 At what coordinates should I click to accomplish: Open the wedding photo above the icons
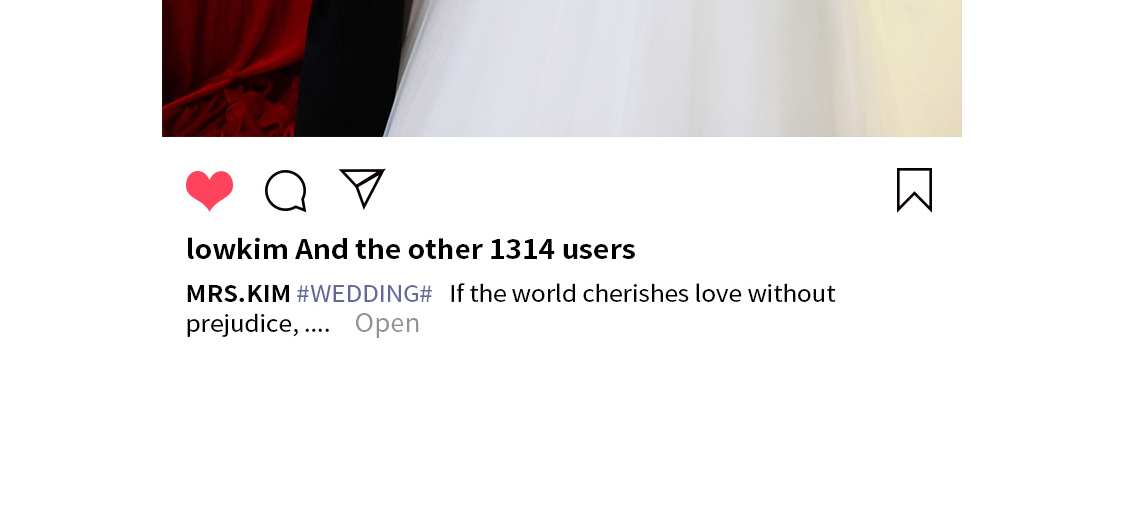562,68
